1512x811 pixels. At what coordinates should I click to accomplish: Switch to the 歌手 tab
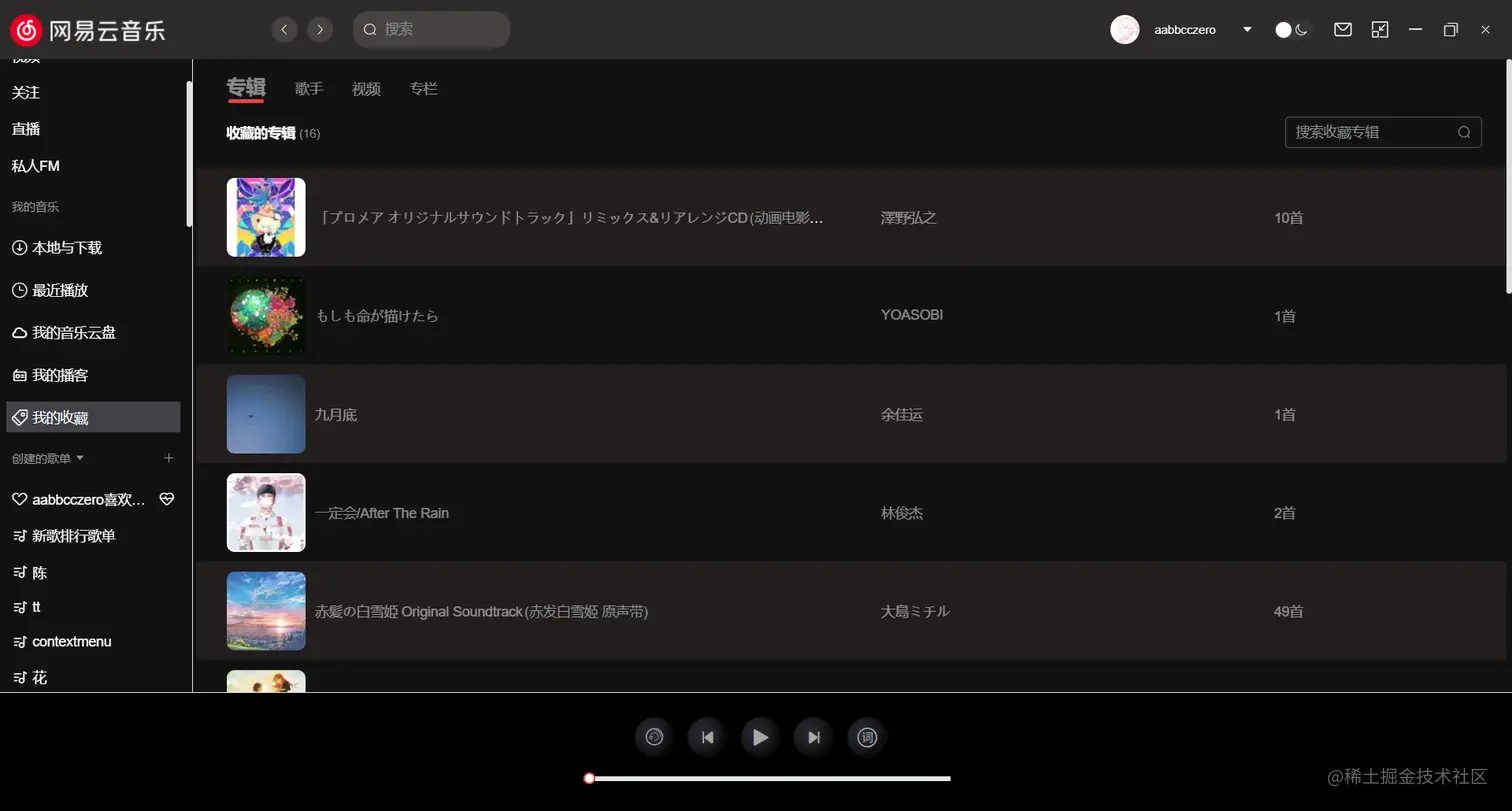[x=309, y=89]
